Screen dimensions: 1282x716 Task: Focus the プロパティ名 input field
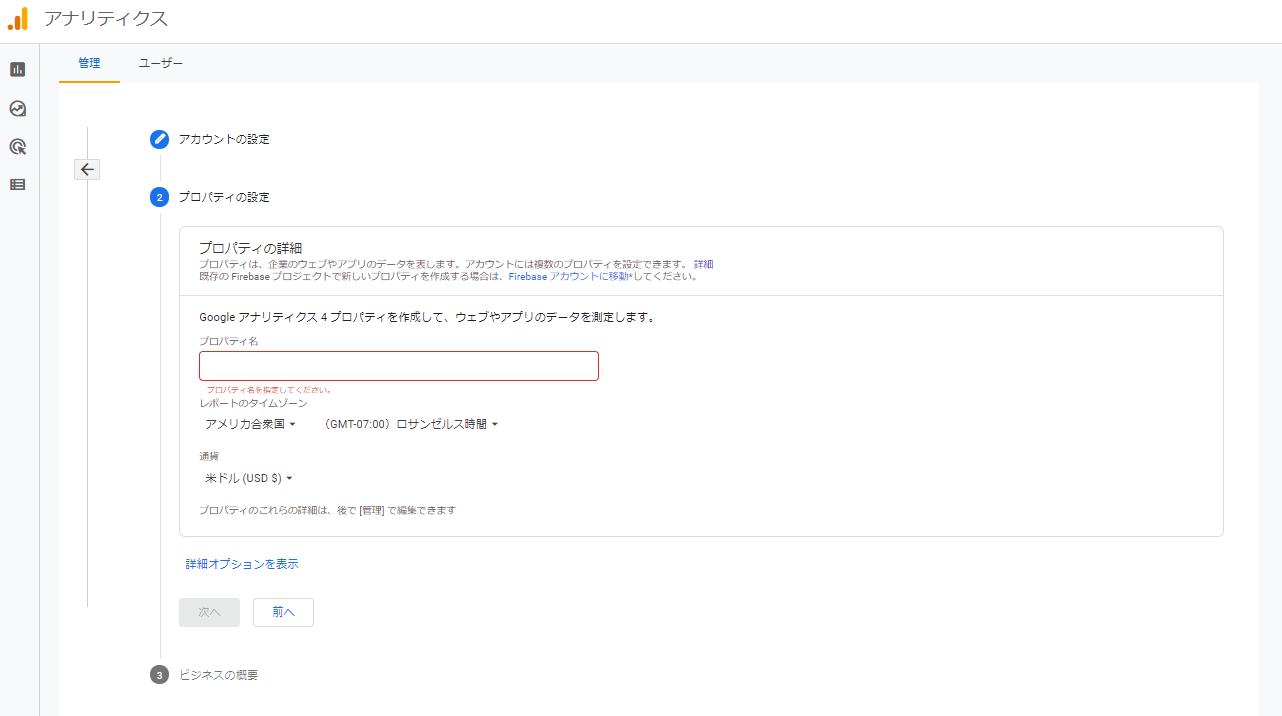click(x=399, y=366)
